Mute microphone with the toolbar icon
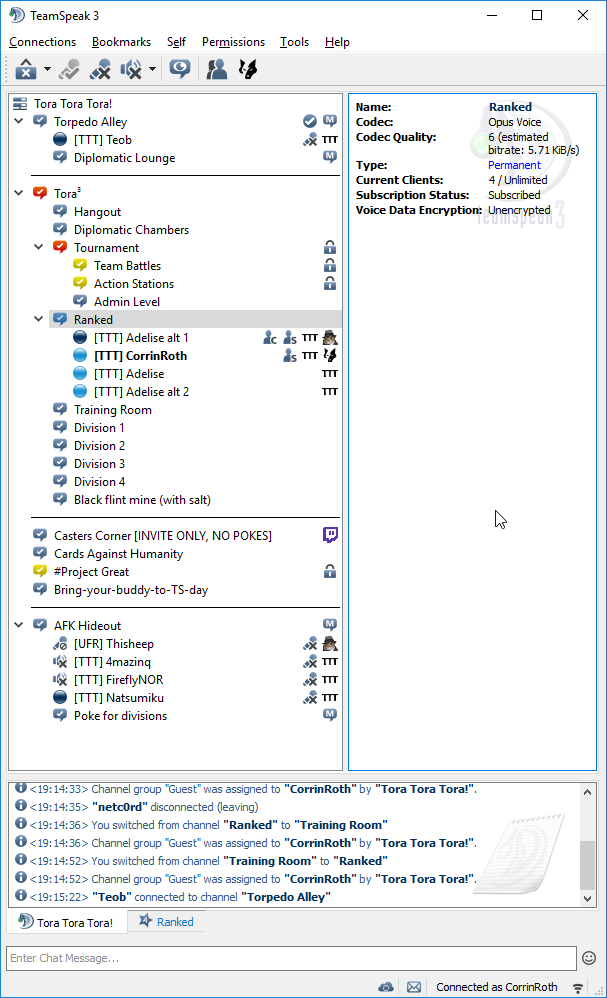Image resolution: width=607 pixels, height=998 pixels. 100,69
